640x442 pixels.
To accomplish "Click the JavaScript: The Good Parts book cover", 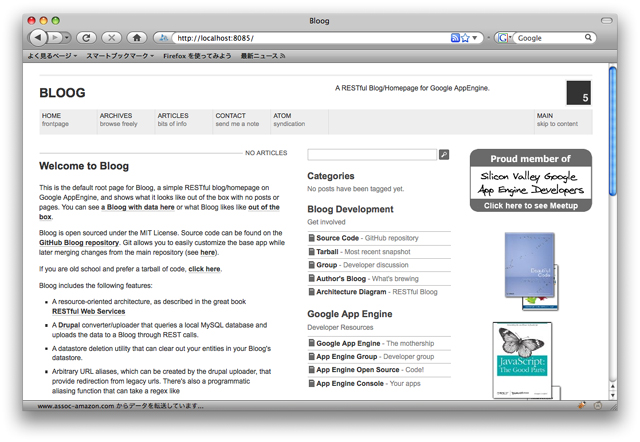I will point(522,360).
